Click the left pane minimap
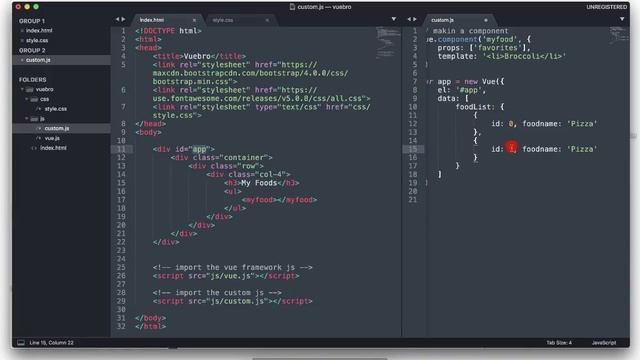640x360 pixels. tap(388, 43)
